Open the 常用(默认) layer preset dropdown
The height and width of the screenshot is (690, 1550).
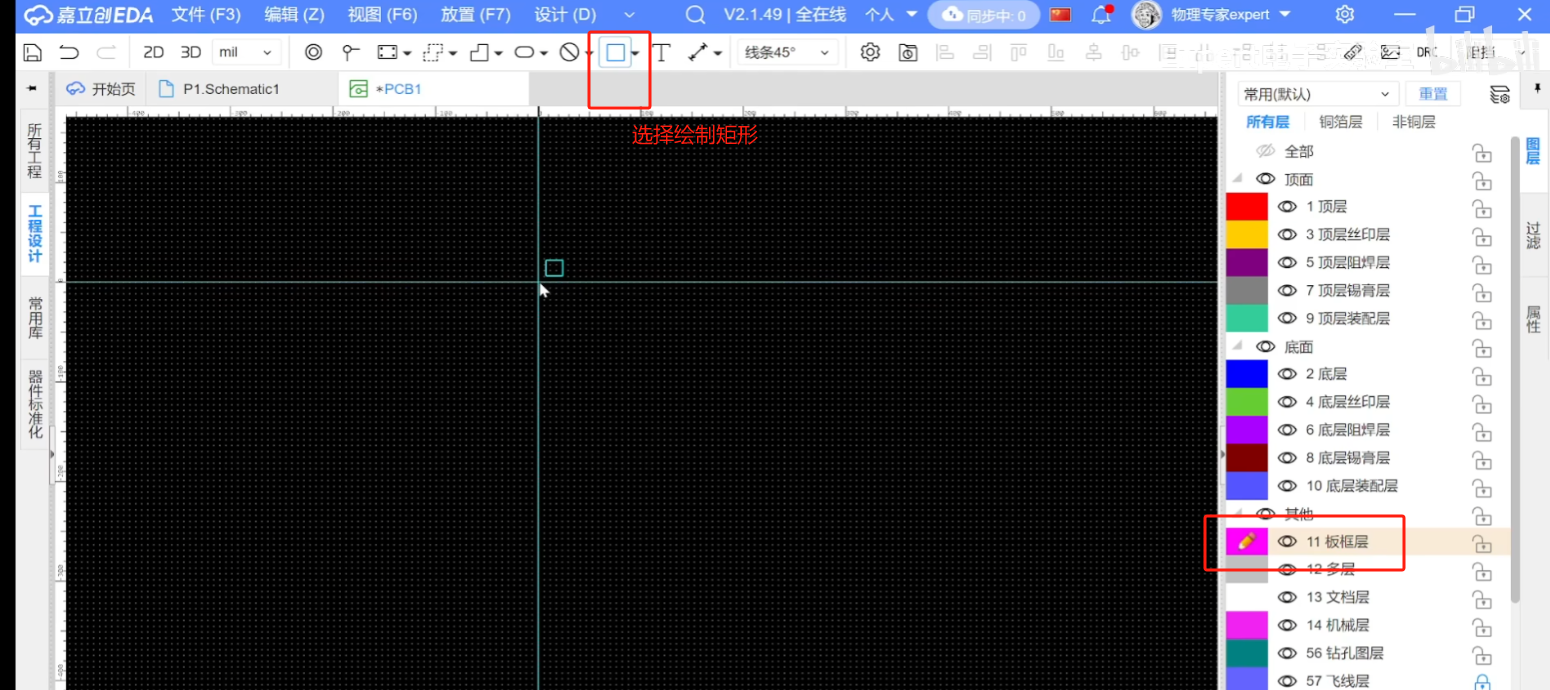pyautogui.click(x=1317, y=94)
